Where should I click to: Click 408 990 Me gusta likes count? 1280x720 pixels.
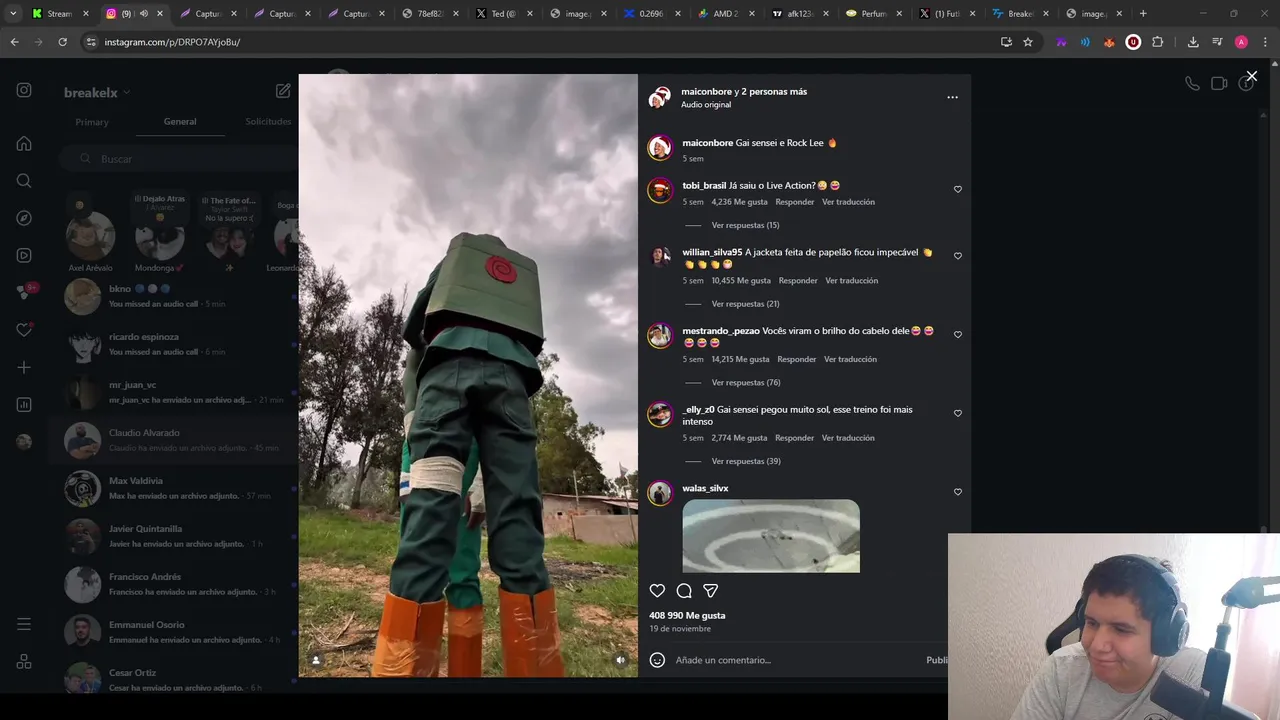point(687,616)
